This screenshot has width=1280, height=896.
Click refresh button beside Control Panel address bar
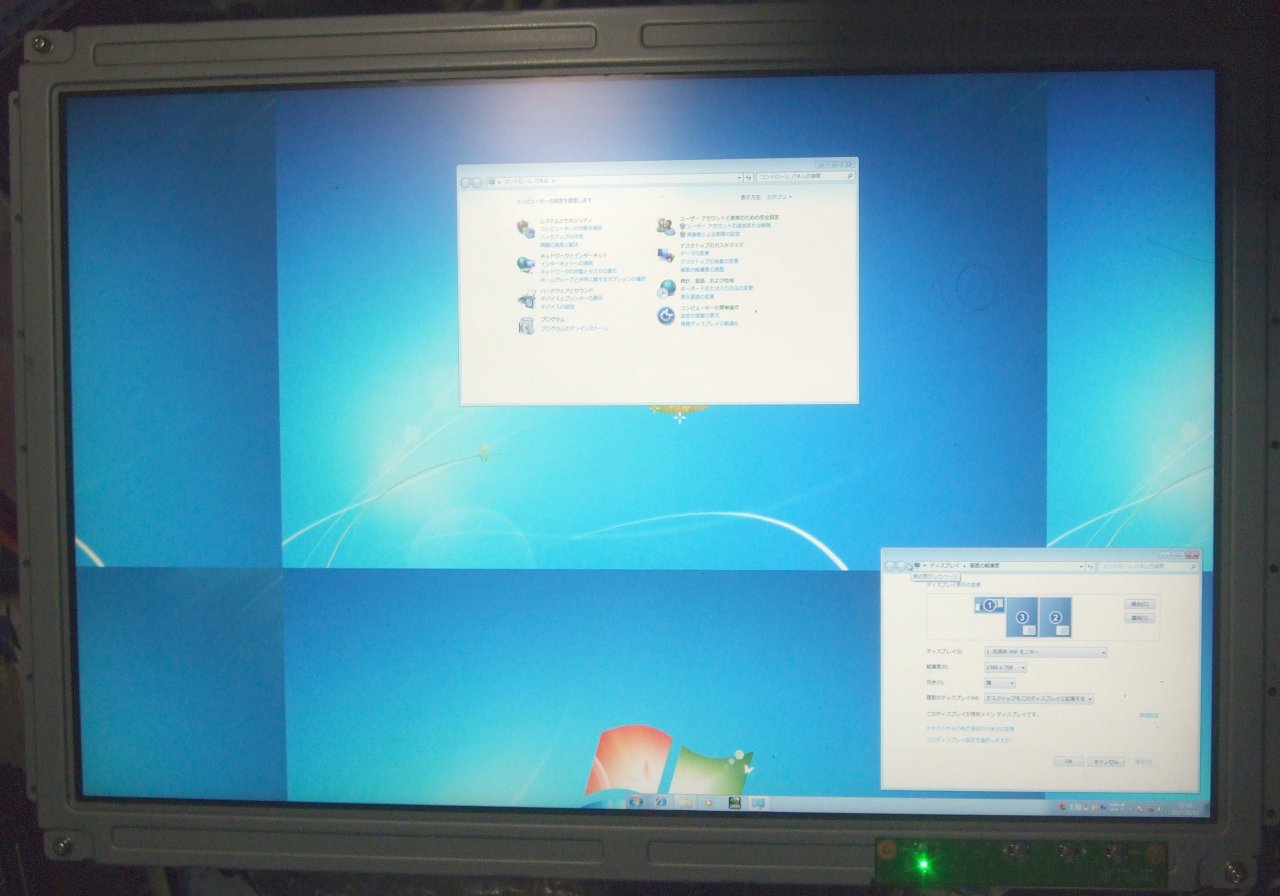pos(748,178)
